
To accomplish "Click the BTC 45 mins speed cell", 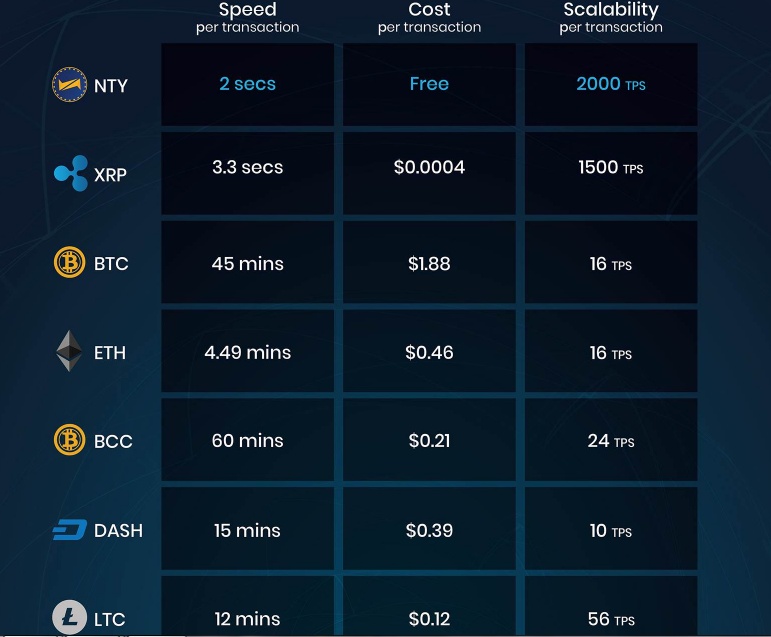I will click(x=247, y=264).
